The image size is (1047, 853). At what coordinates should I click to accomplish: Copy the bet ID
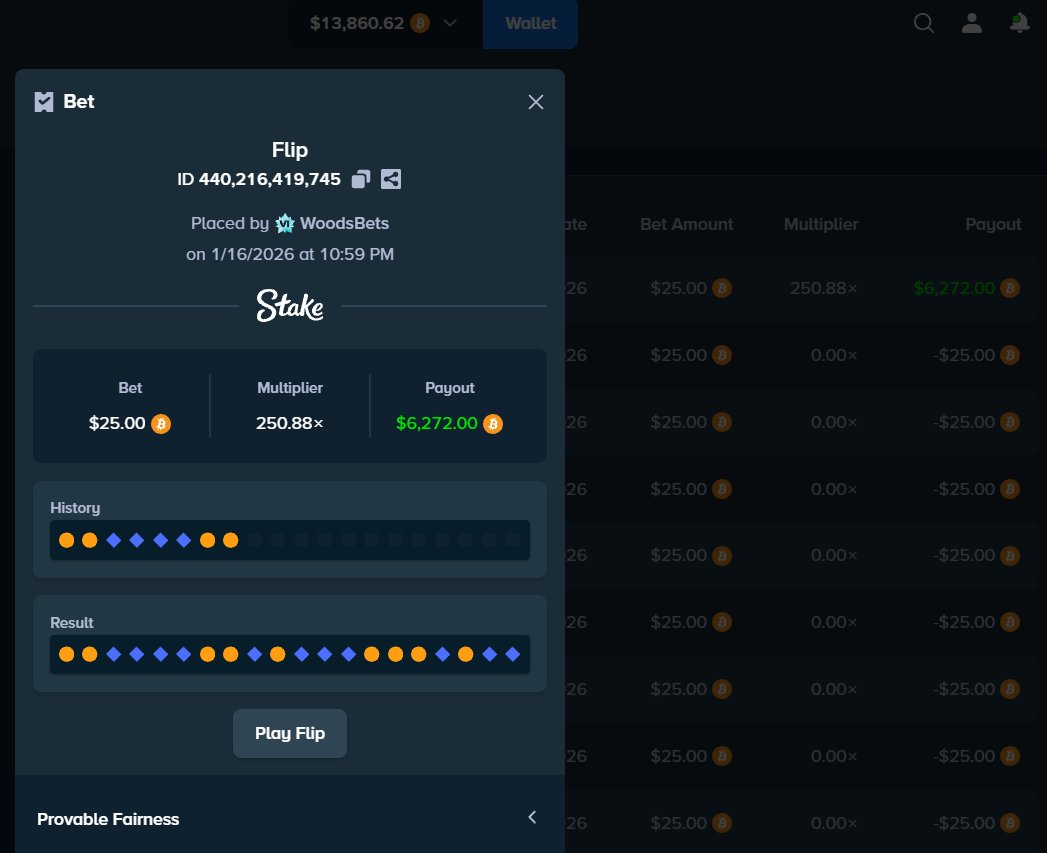(361, 179)
